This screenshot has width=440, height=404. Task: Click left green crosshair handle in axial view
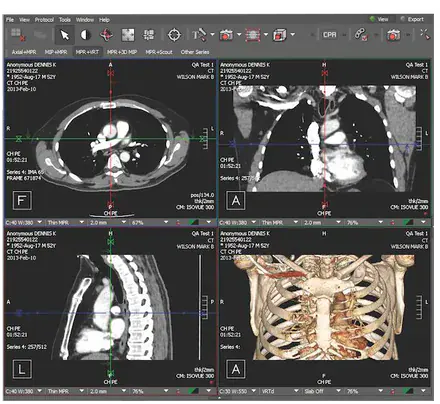tap(19, 139)
